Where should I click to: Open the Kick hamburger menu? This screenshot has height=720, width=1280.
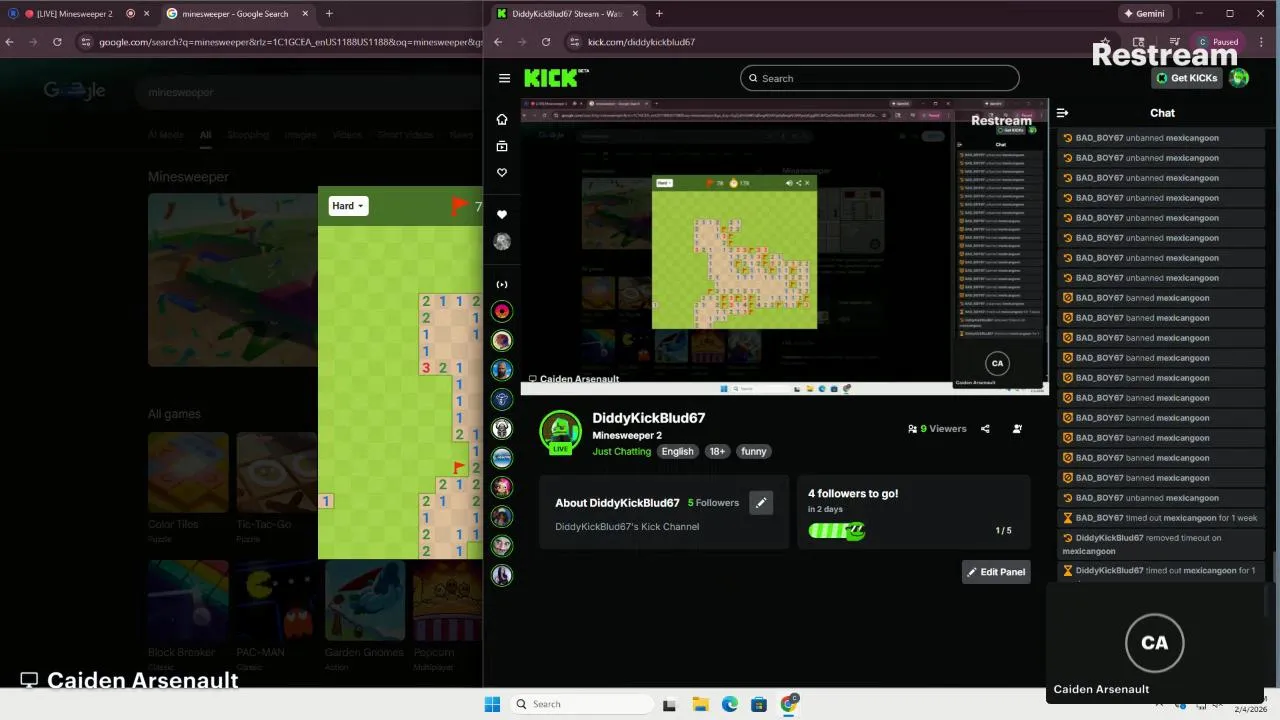point(504,78)
